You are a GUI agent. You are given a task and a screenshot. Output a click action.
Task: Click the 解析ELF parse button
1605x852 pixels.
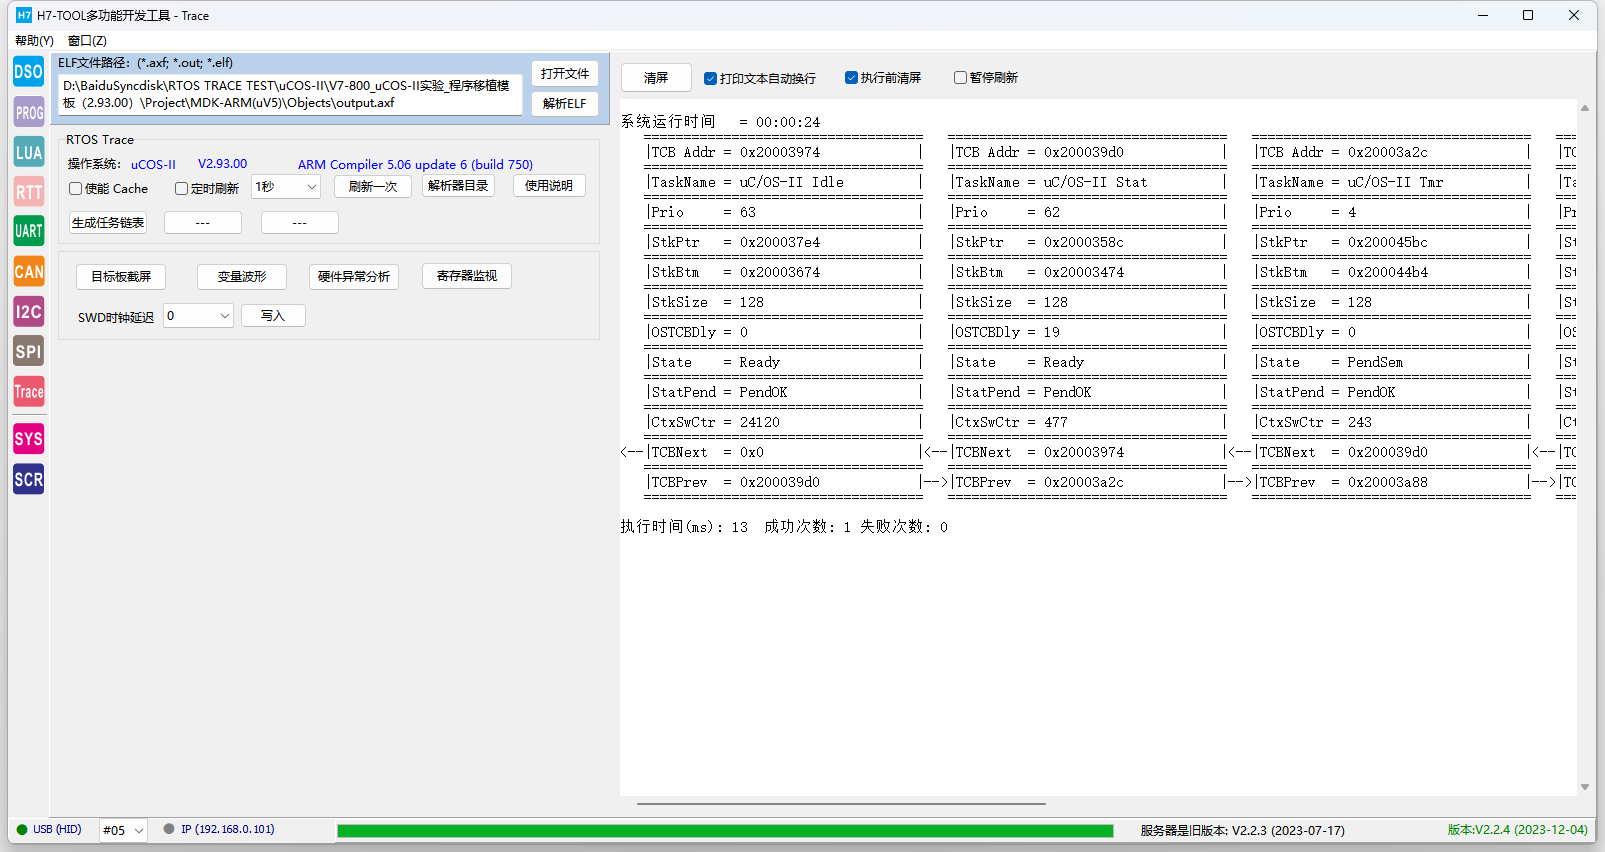[565, 104]
